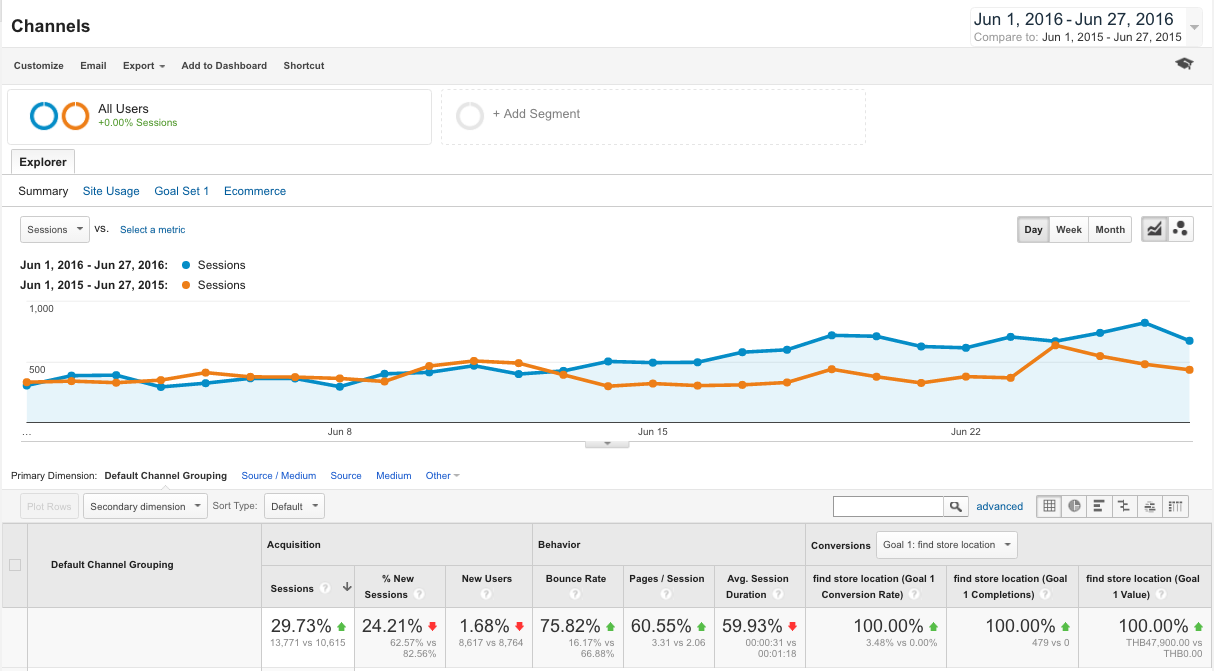Screen dimensions: 1214x671
Task: Open the Site Usage tab
Action: click(111, 191)
